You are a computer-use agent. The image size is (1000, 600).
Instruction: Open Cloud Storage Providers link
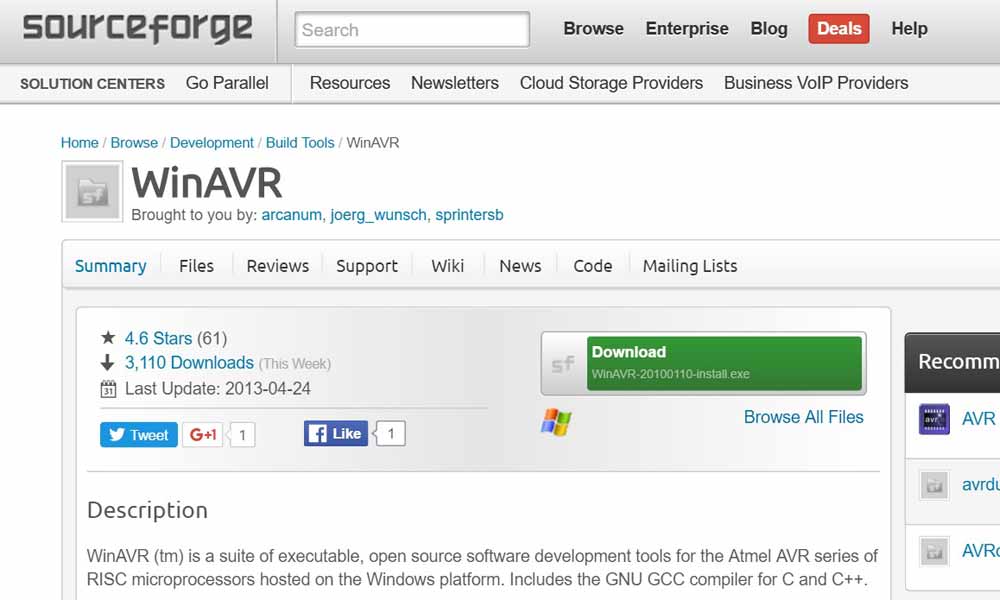click(611, 83)
